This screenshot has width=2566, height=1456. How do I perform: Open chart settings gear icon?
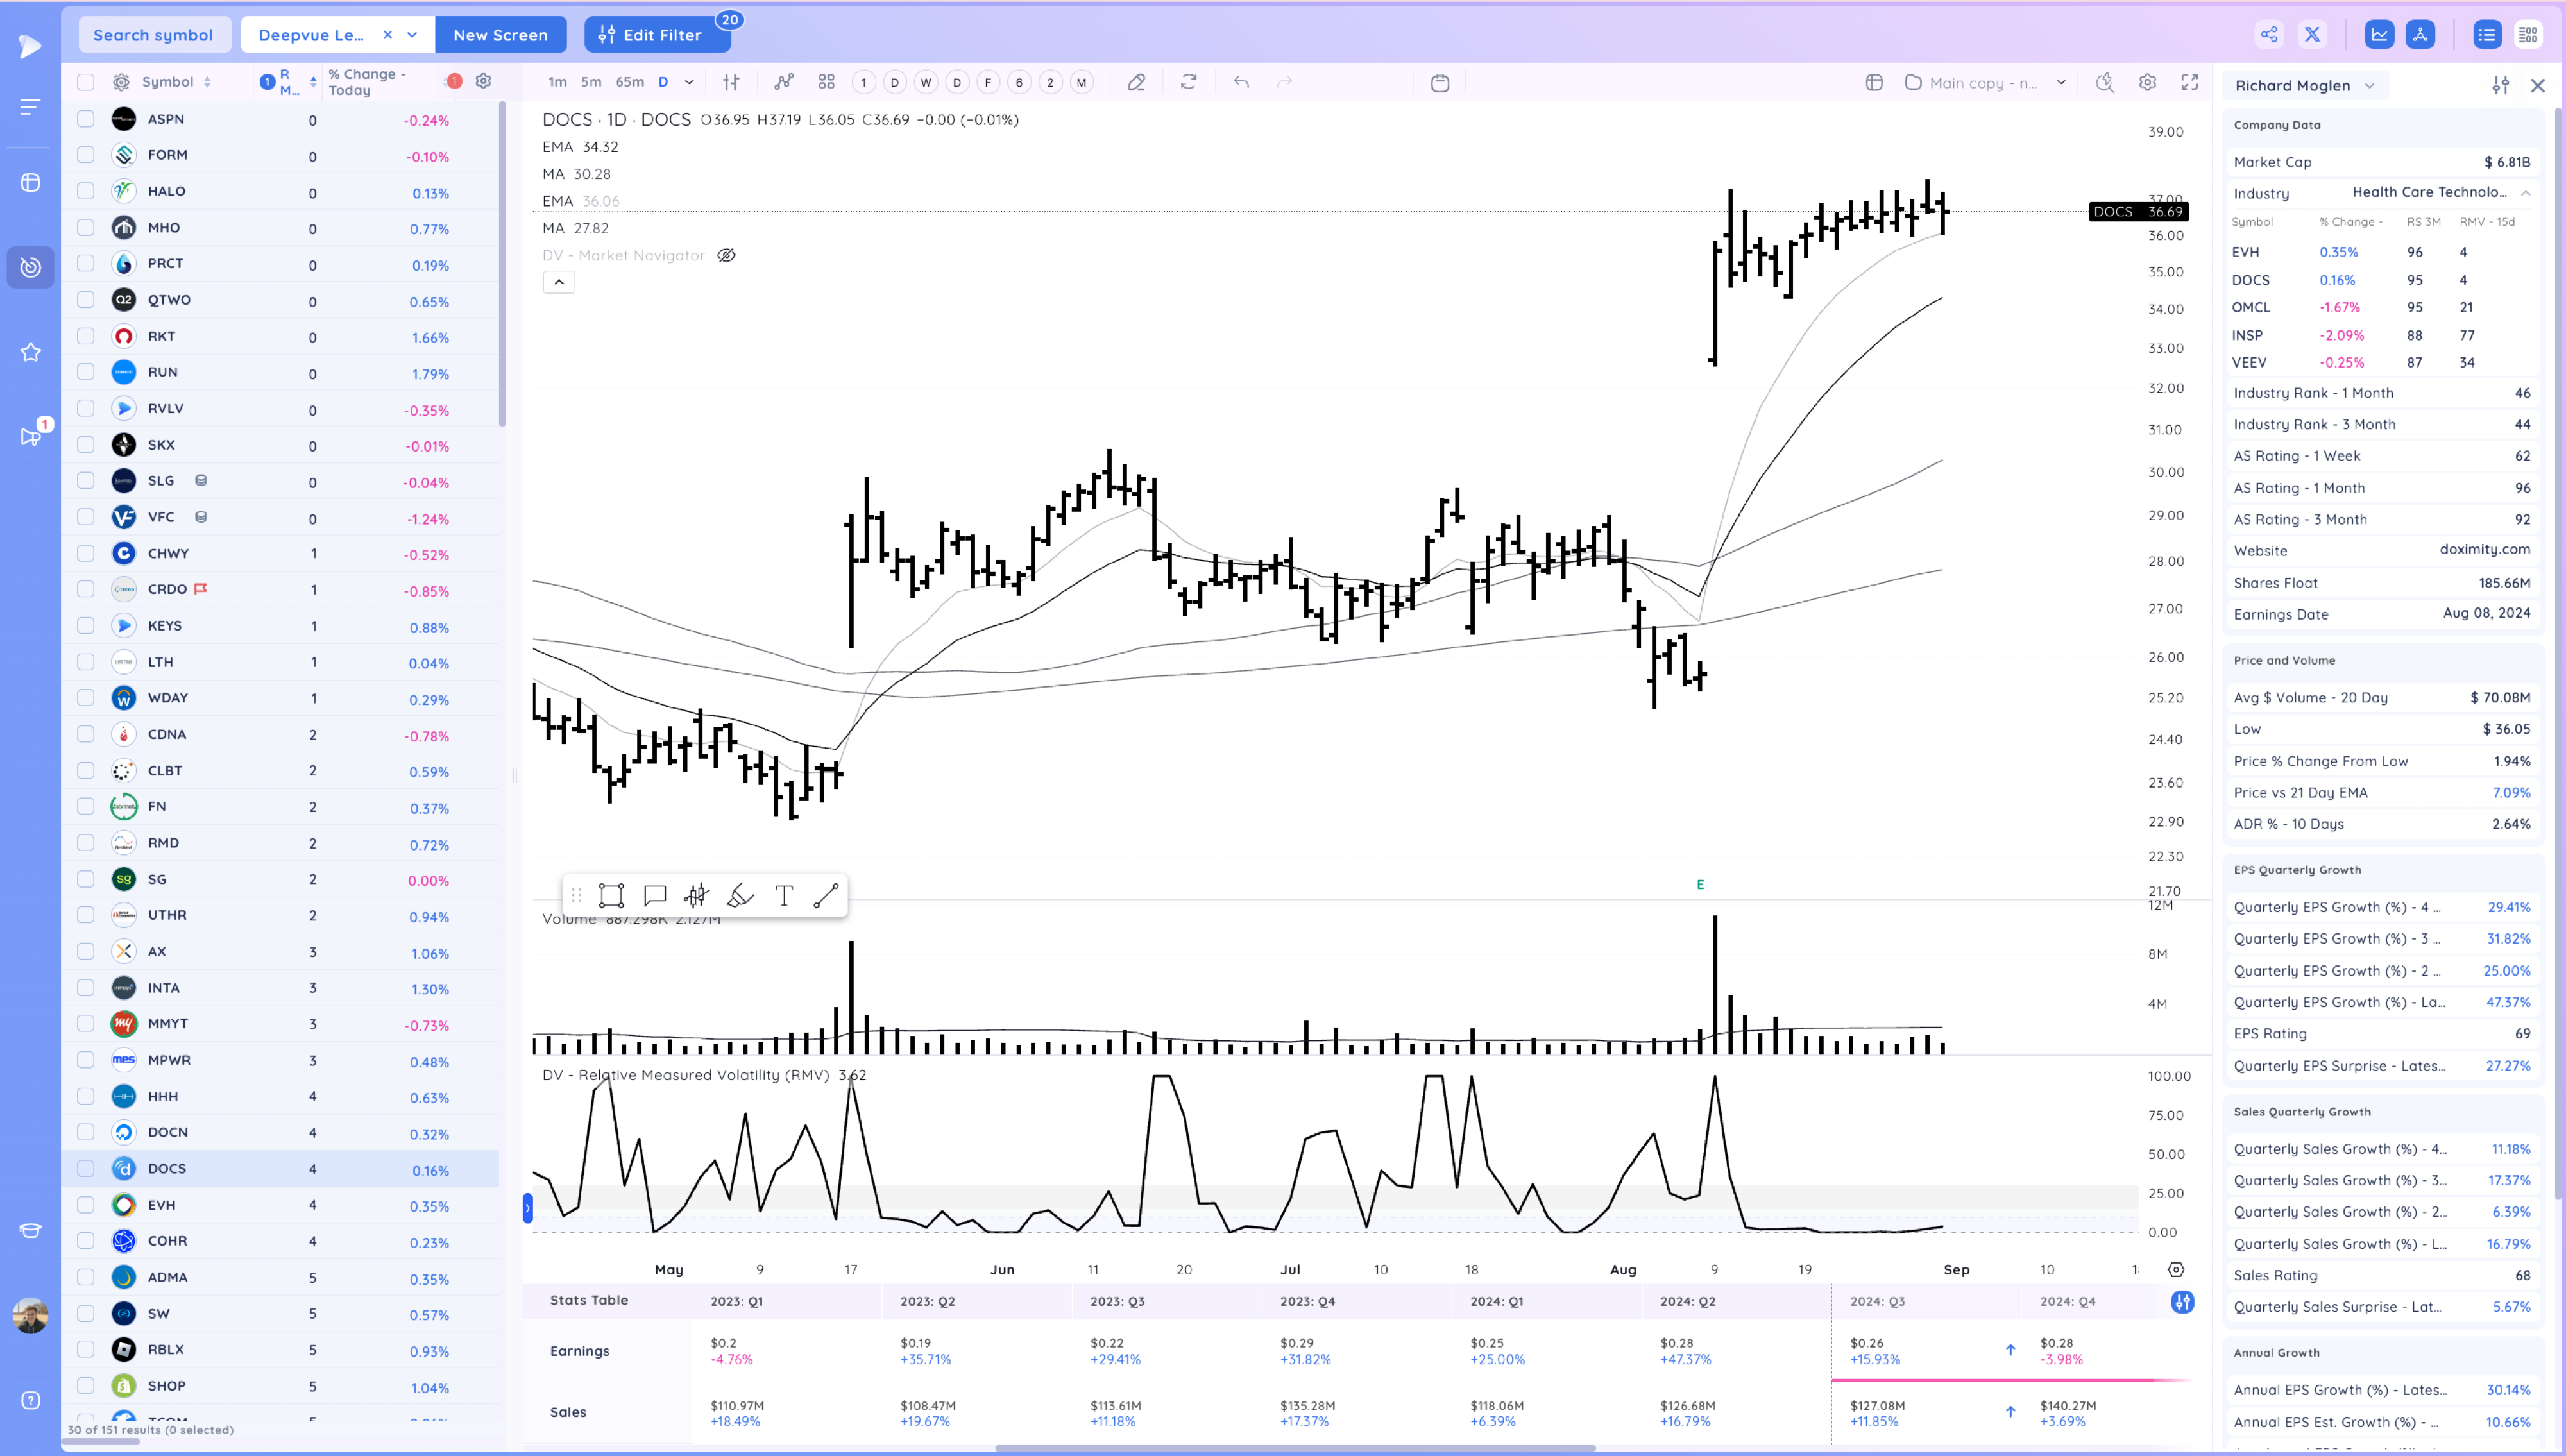pyautogui.click(x=2147, y=82)
